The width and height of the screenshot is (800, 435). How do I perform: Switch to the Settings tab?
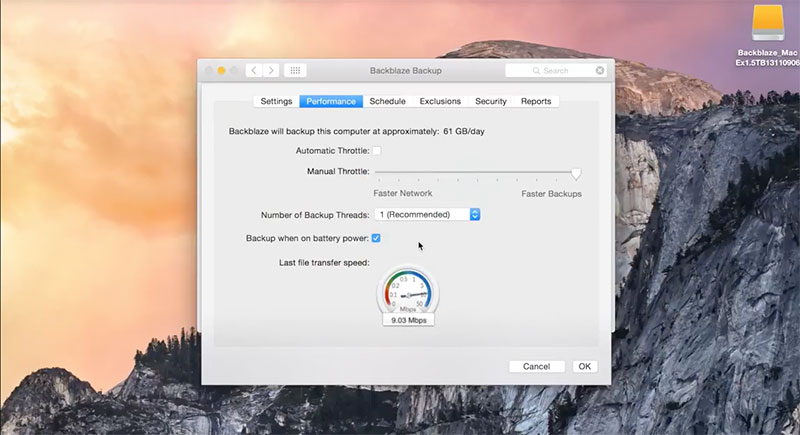pyautogui.click(x=276, y=101)
